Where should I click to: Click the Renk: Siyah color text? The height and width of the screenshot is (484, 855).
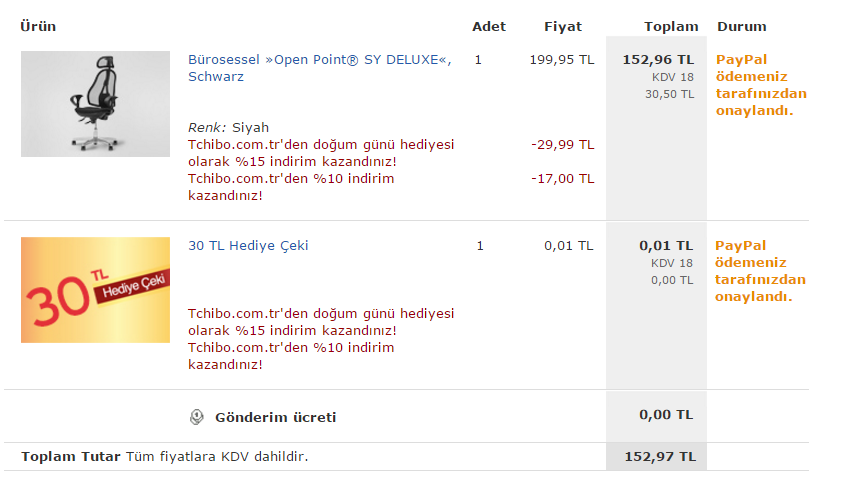click(228, 128)
